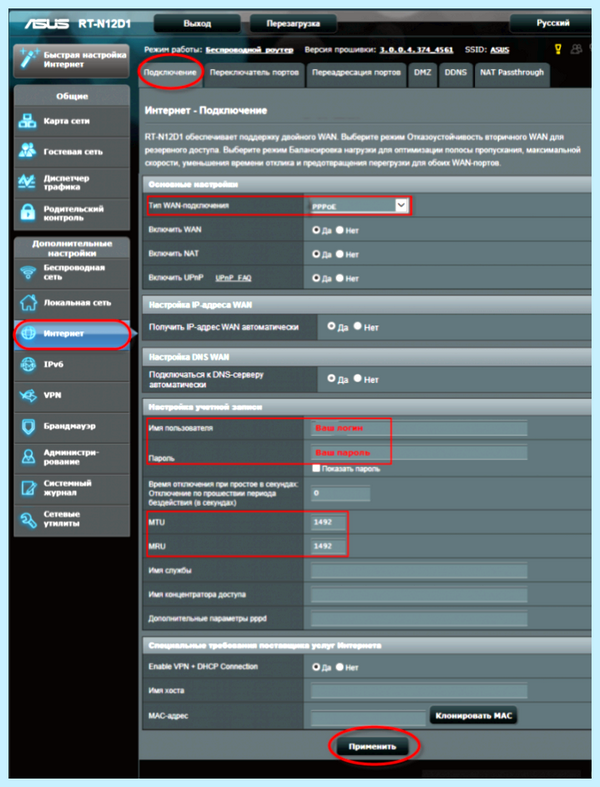Open the VPN sidebar icon

[x=28, y=395]
